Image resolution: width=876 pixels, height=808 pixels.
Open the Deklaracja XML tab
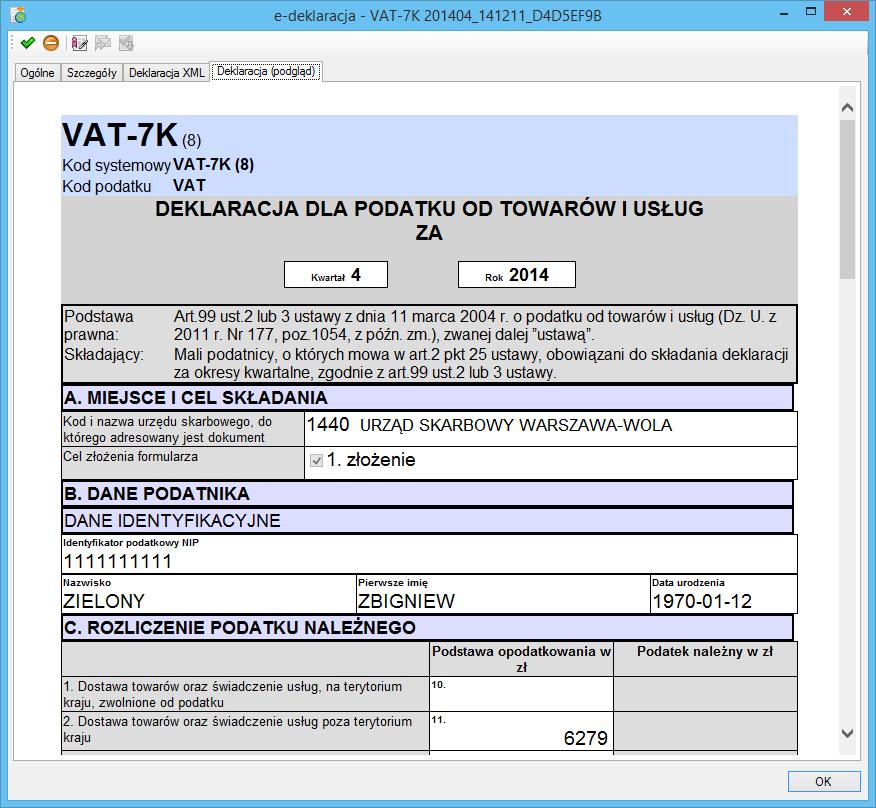pyautogui.click(x=166, y=73)
